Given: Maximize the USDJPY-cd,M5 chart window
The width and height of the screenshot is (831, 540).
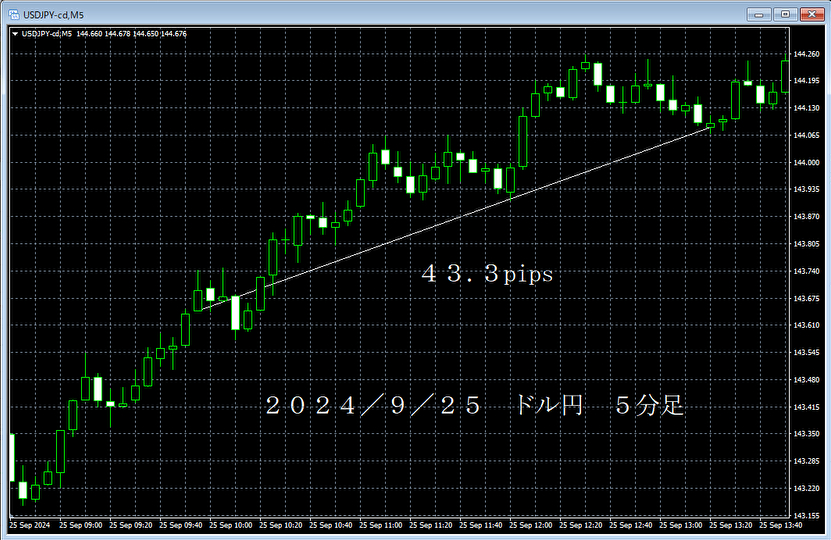Looking at the screenshot, I should click(785, 14).
